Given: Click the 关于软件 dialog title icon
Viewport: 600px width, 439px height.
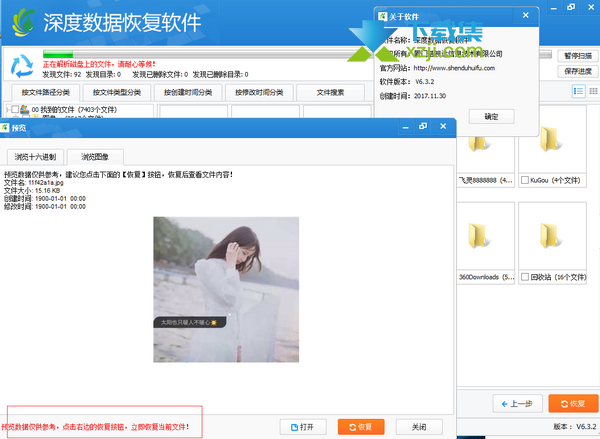Looking at the screenshot, I should point(382,16).
